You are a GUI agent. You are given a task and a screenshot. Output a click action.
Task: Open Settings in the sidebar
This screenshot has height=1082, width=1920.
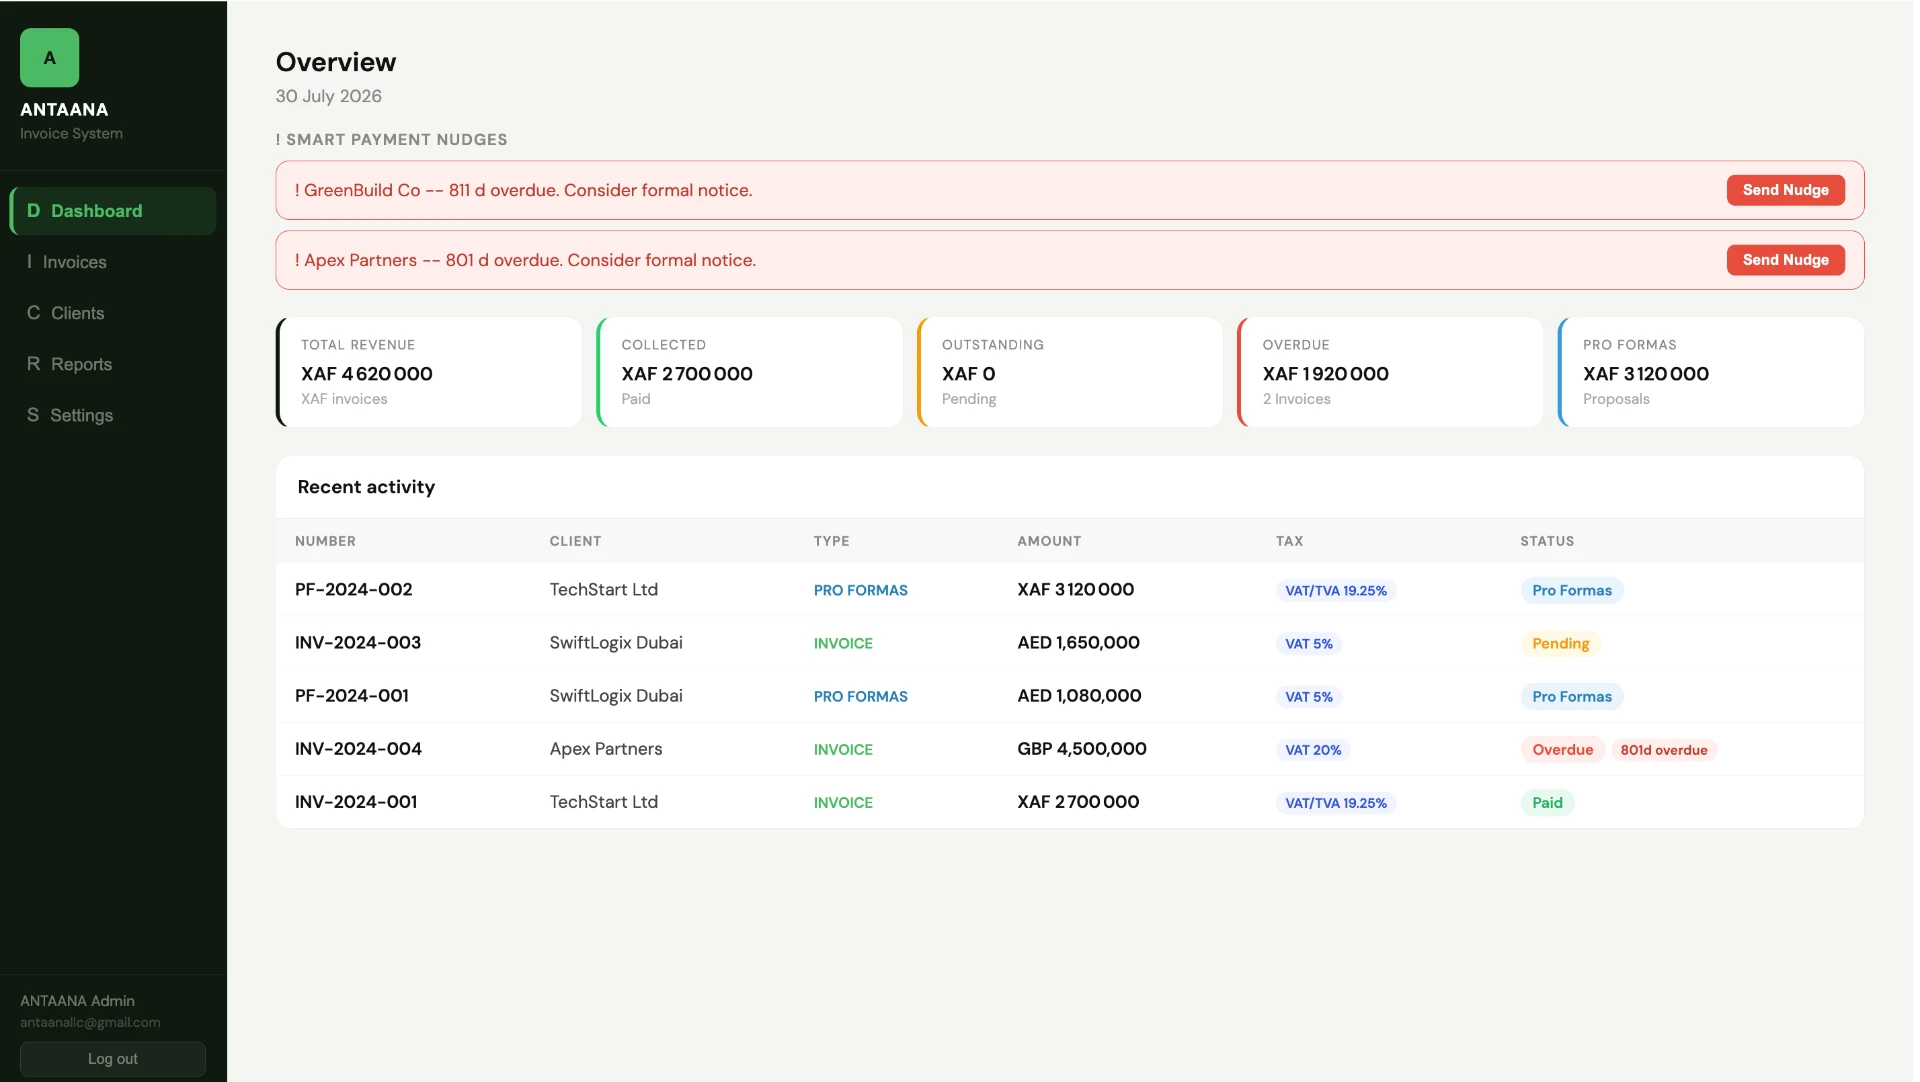pyautogui.click(x=113, y=415)
